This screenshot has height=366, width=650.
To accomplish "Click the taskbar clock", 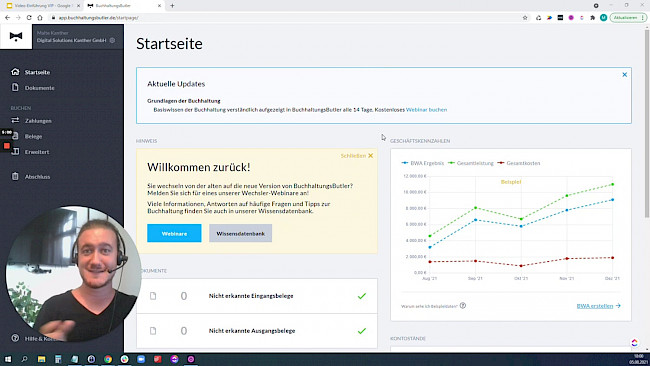I will [639, 359].
